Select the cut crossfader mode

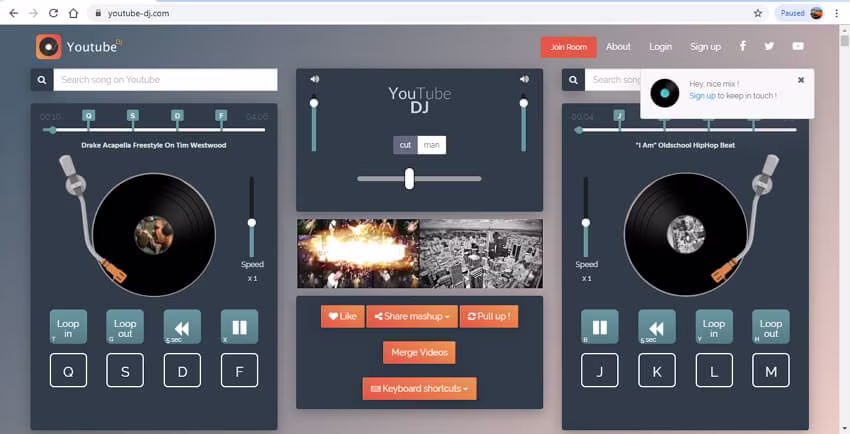click(x=405, y=145)
